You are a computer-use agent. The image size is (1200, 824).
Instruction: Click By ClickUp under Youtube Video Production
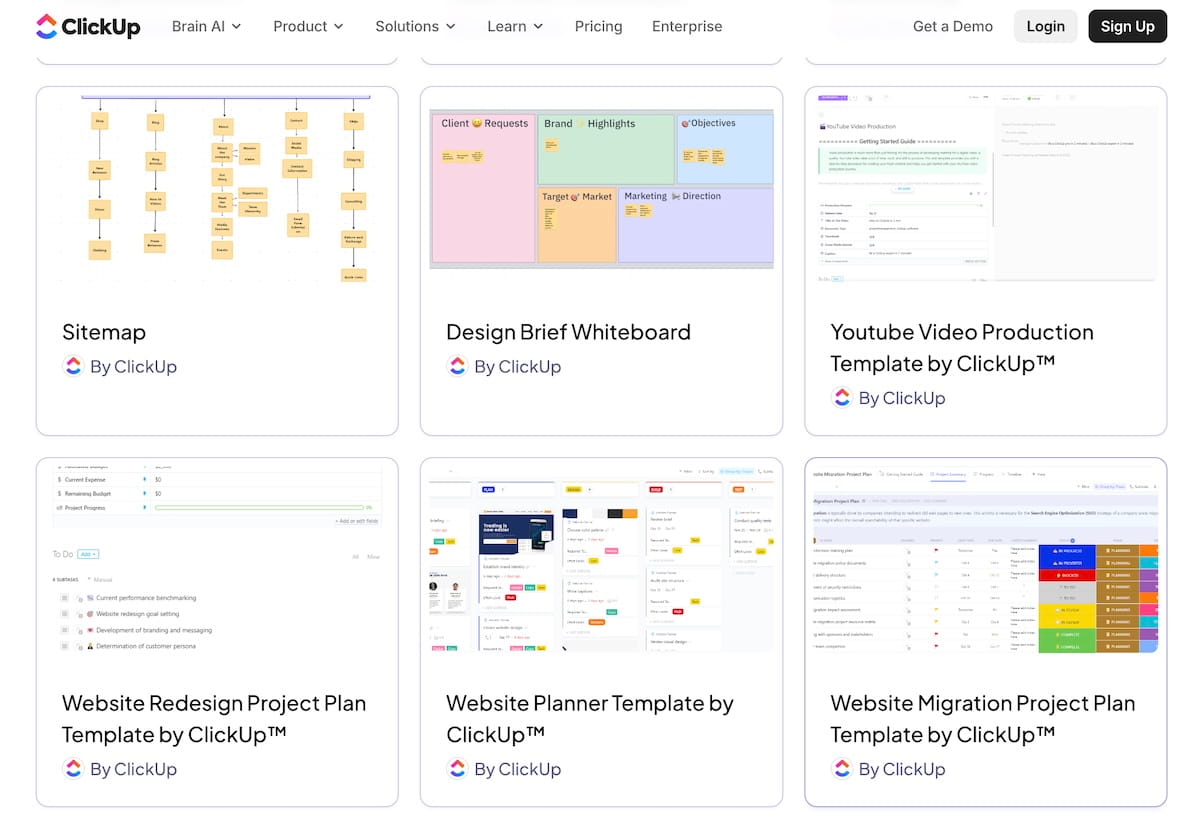pyautogui.click(x=902, y=398)
